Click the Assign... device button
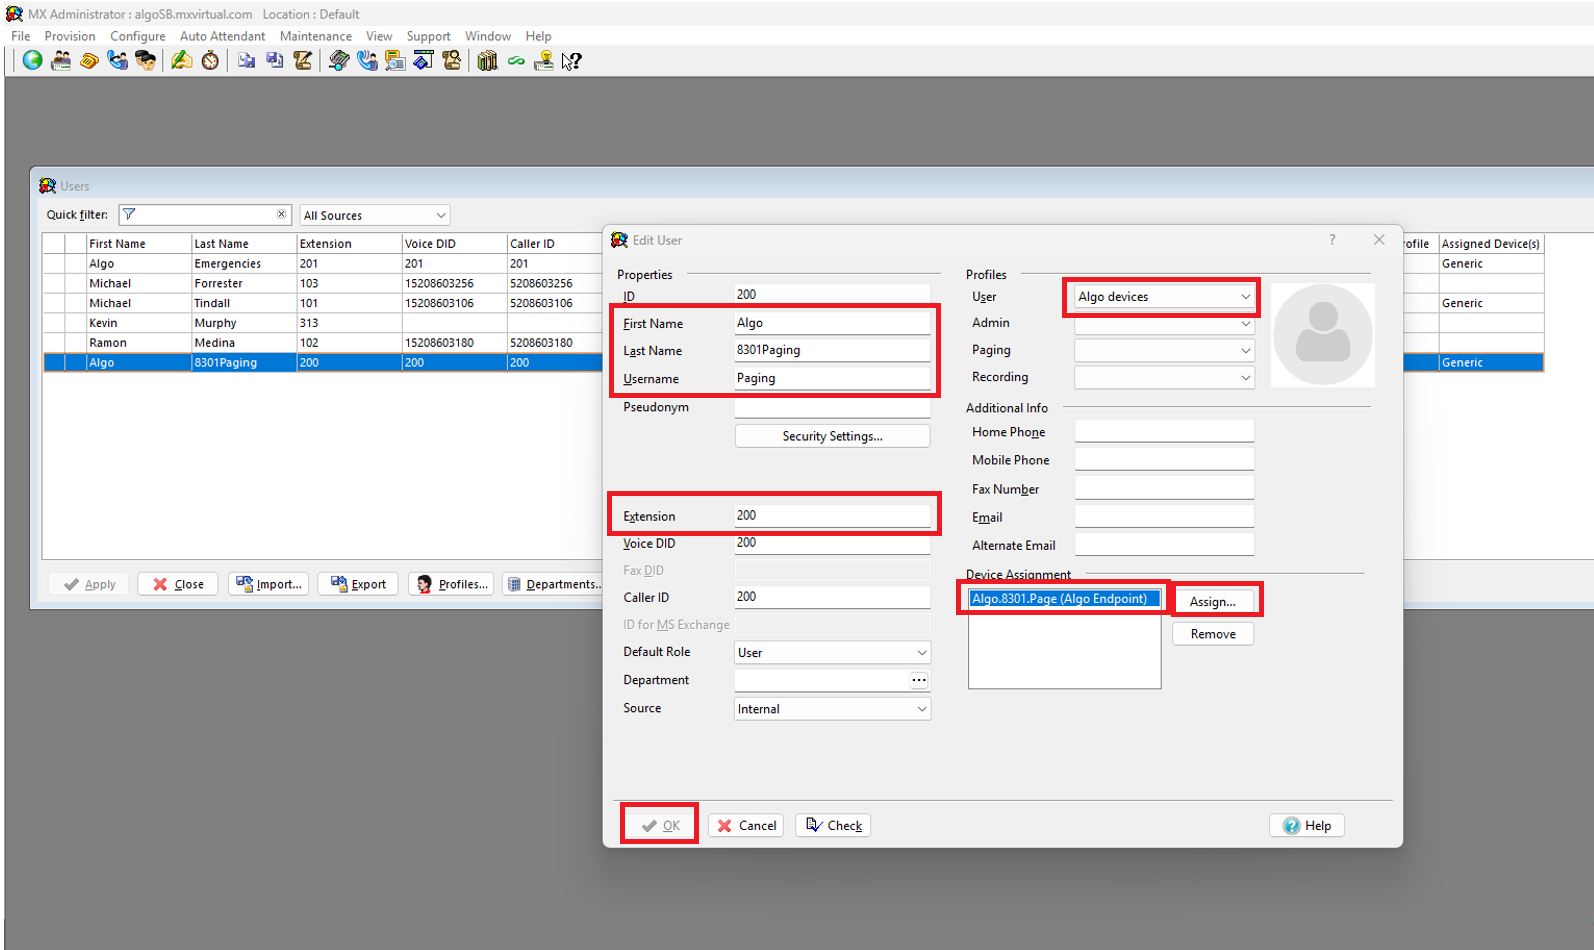The image size is (1594, 950). (x=1213, y=601)
